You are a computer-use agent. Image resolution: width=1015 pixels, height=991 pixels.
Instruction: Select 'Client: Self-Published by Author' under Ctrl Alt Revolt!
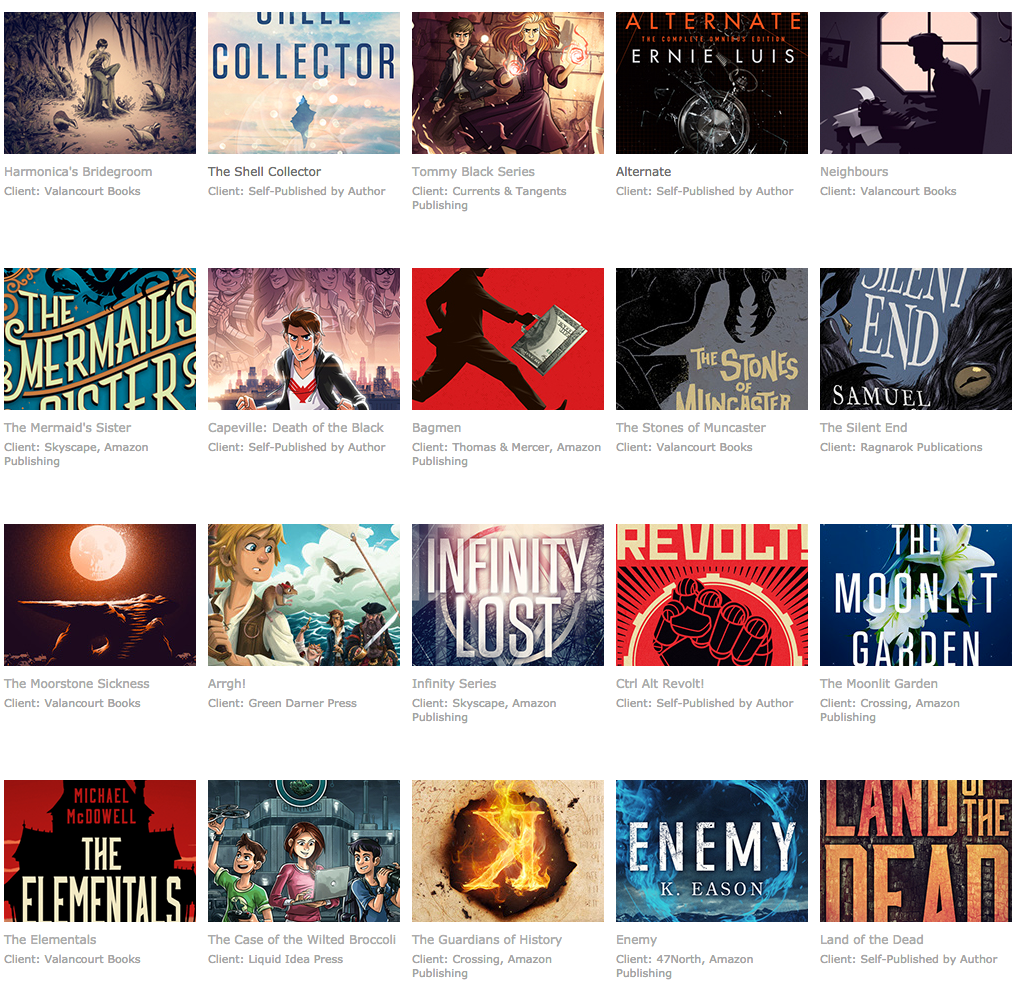(704, 703)
